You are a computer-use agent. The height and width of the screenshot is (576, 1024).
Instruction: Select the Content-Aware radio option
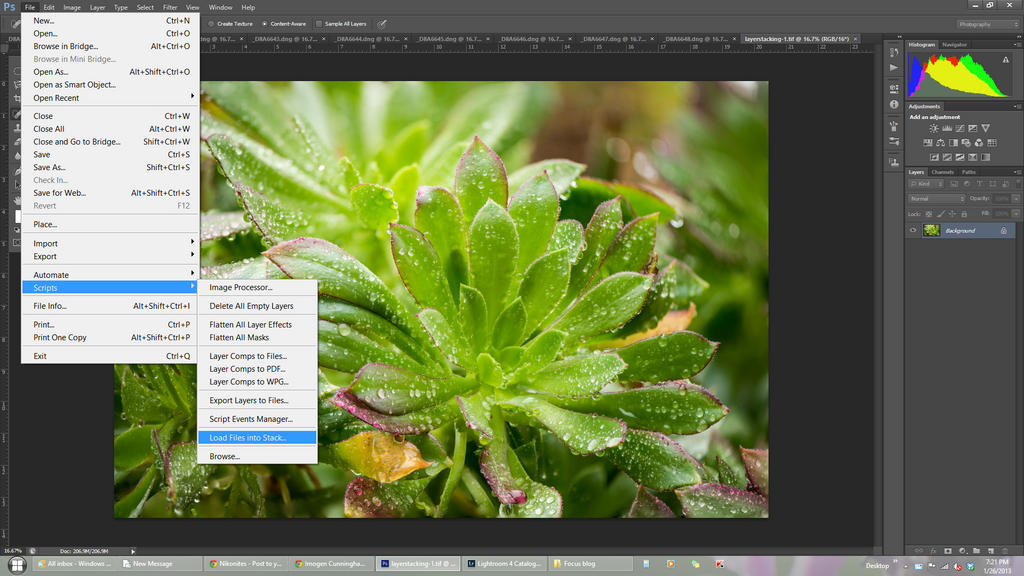point(264,24)
